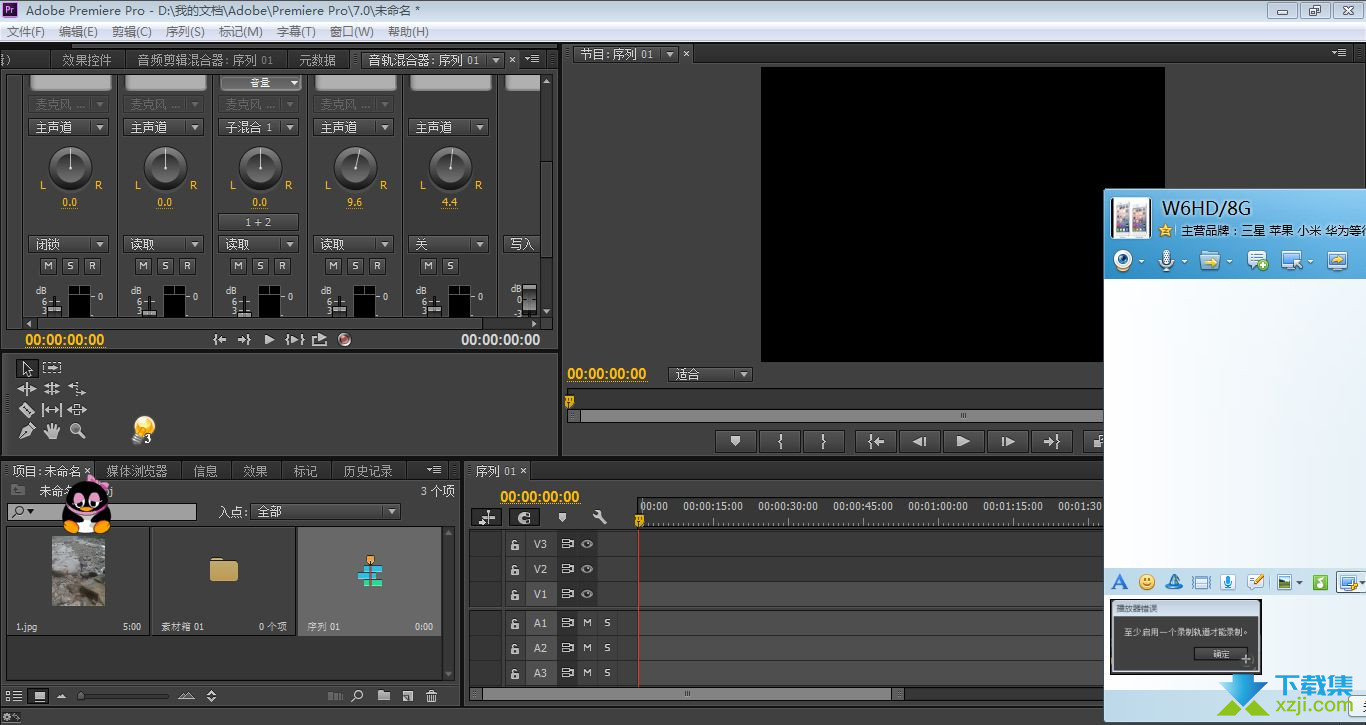The height and width of the screenshot is (725, 1366).
Task: Switch project panel to list view
Action: [x=15, y=696]
